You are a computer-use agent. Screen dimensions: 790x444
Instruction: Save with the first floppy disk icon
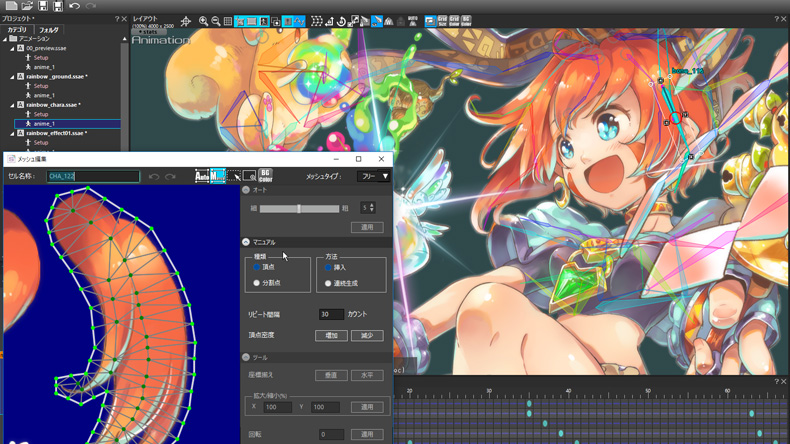tap(43, 6)
